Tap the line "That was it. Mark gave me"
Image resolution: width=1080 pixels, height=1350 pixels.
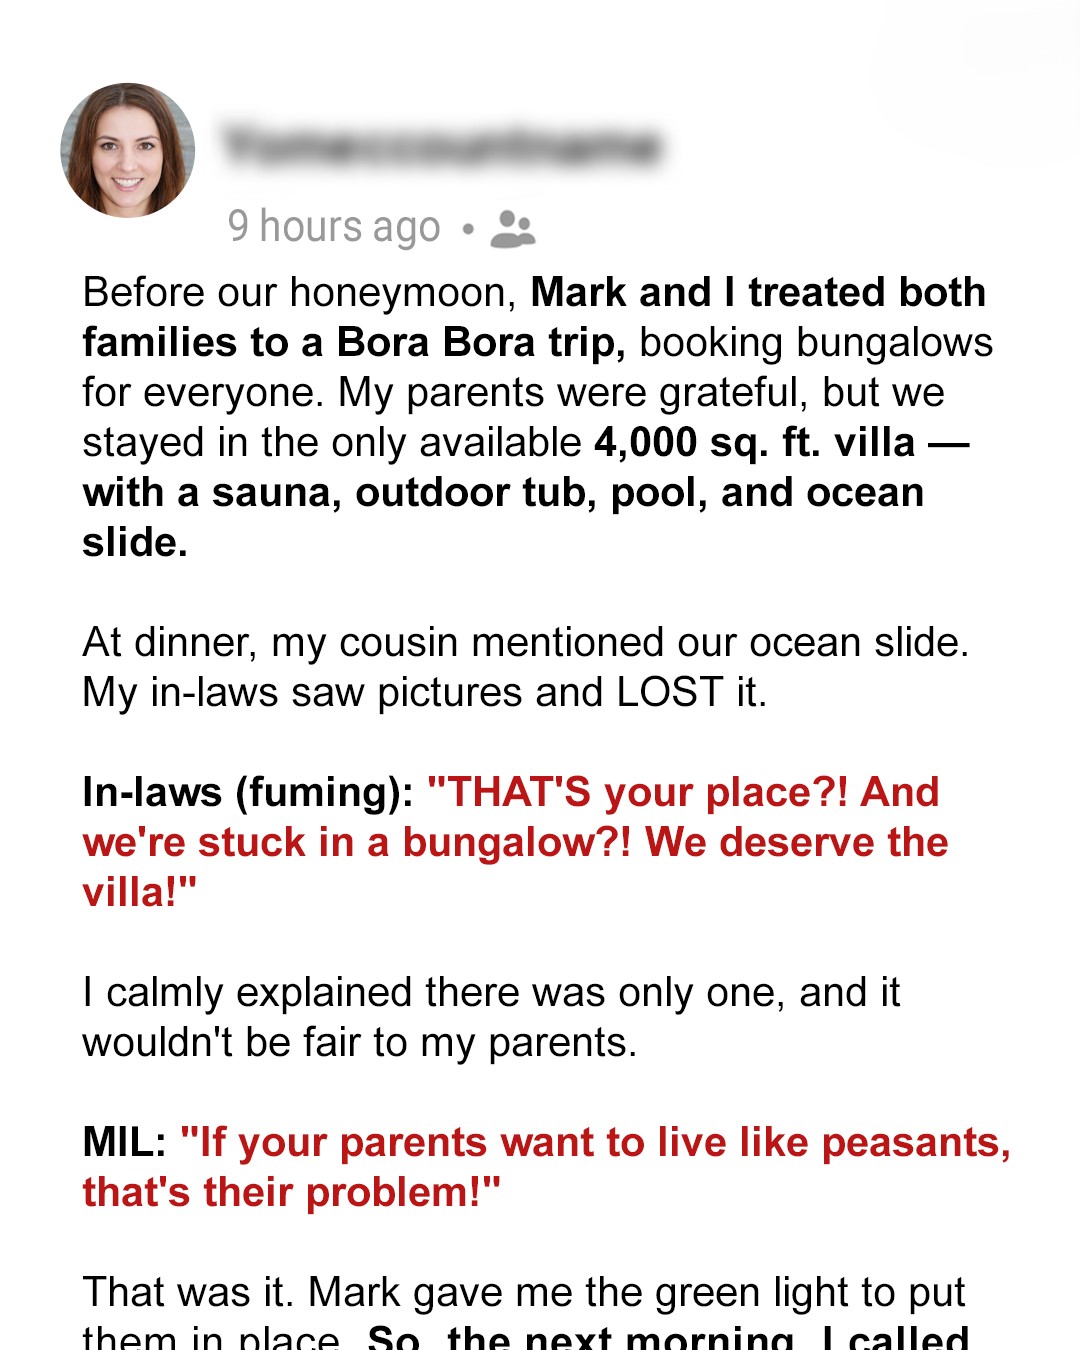point(523,1293)
